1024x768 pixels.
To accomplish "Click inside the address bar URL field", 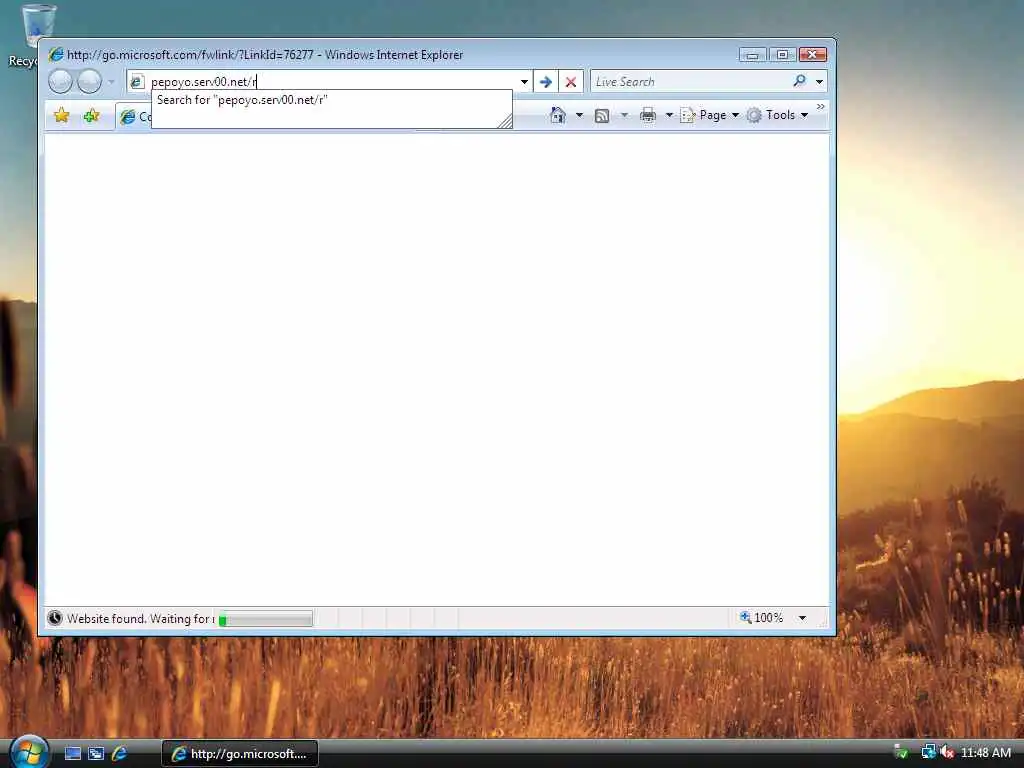I will [331, 82].
